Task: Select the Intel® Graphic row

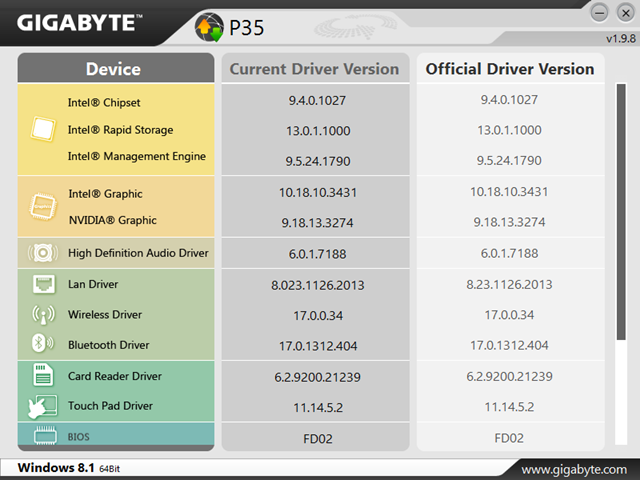Action: pos(105,193)
